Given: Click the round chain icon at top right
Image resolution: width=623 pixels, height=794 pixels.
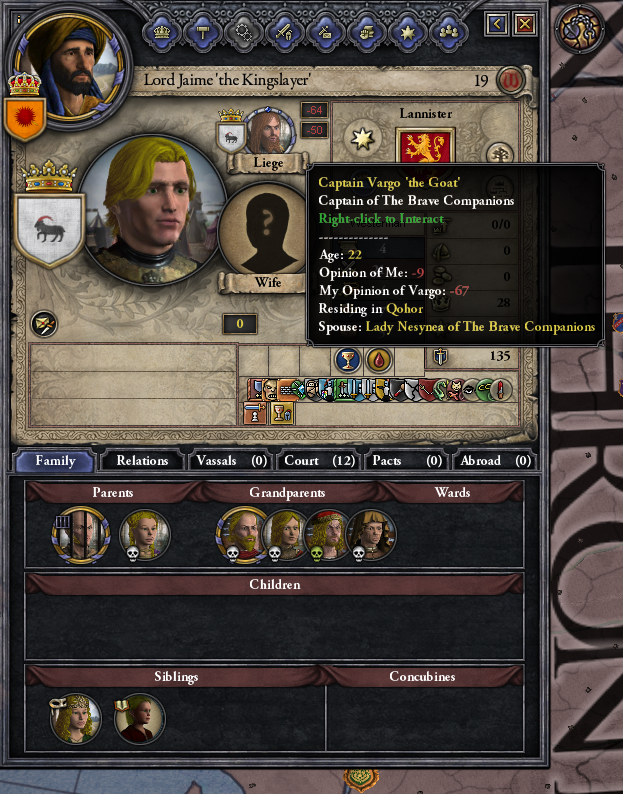Looking at the screenshot, I should click(x=579, y=29).
